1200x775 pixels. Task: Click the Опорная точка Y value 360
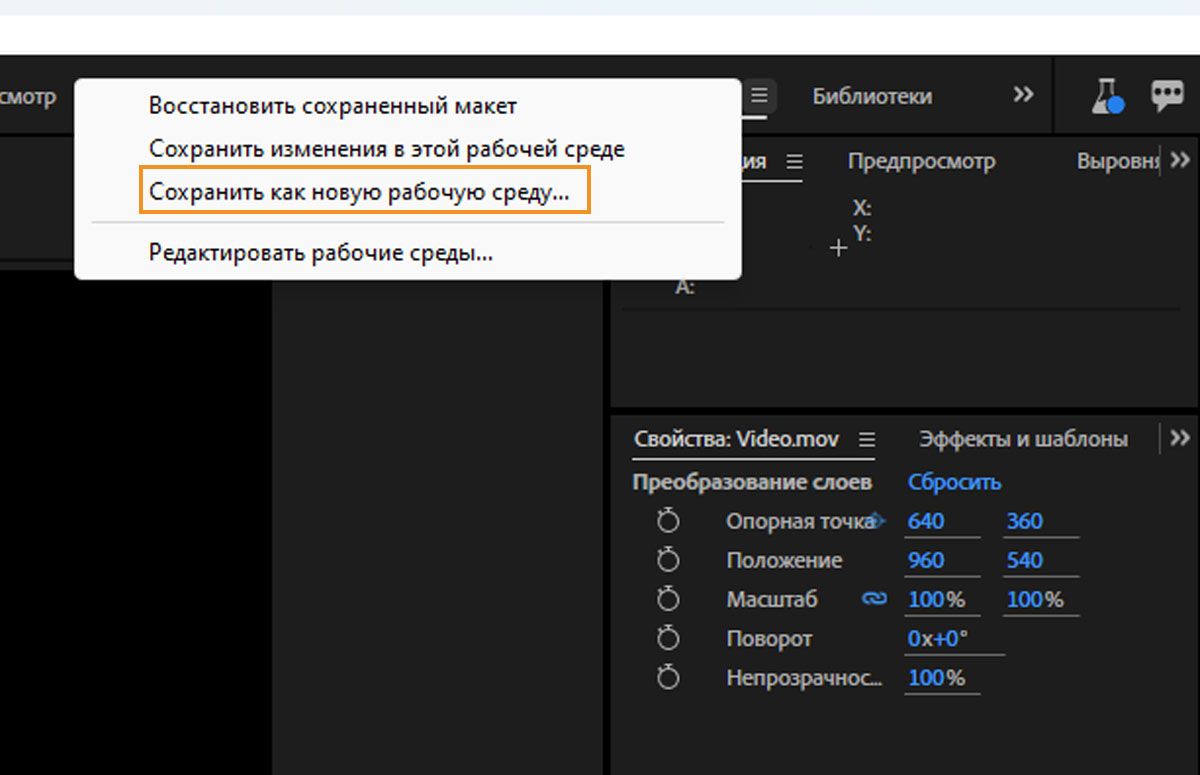(1025, 521)
